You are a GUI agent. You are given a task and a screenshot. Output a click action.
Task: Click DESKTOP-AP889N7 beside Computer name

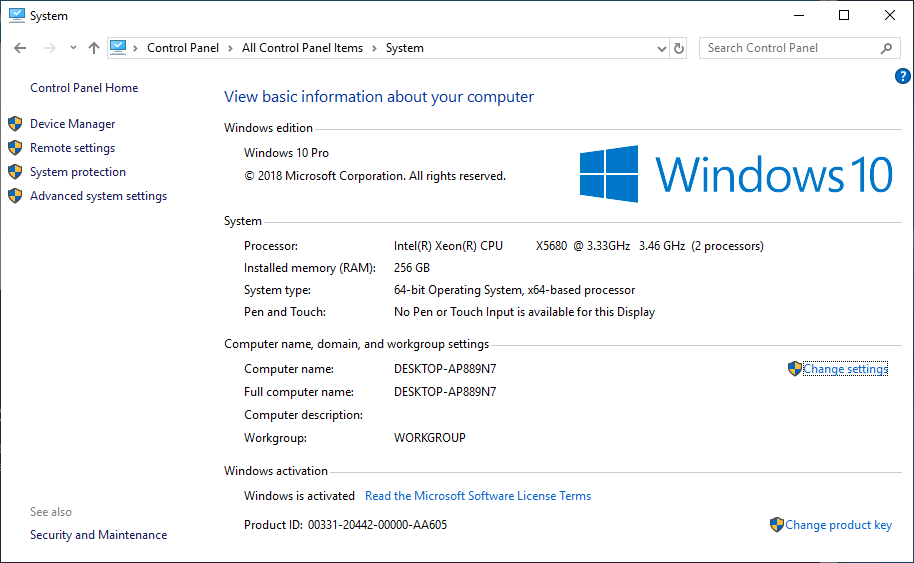pyautogui.click(x=445, y=369)
